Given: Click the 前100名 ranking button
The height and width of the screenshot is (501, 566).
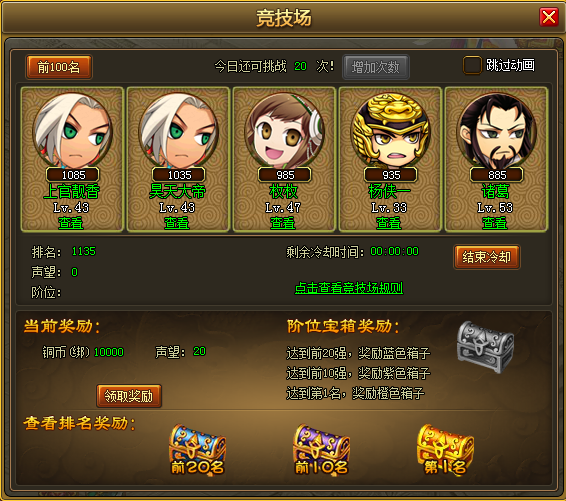Looking at the screenshot, I should click(x=59, y=67).
